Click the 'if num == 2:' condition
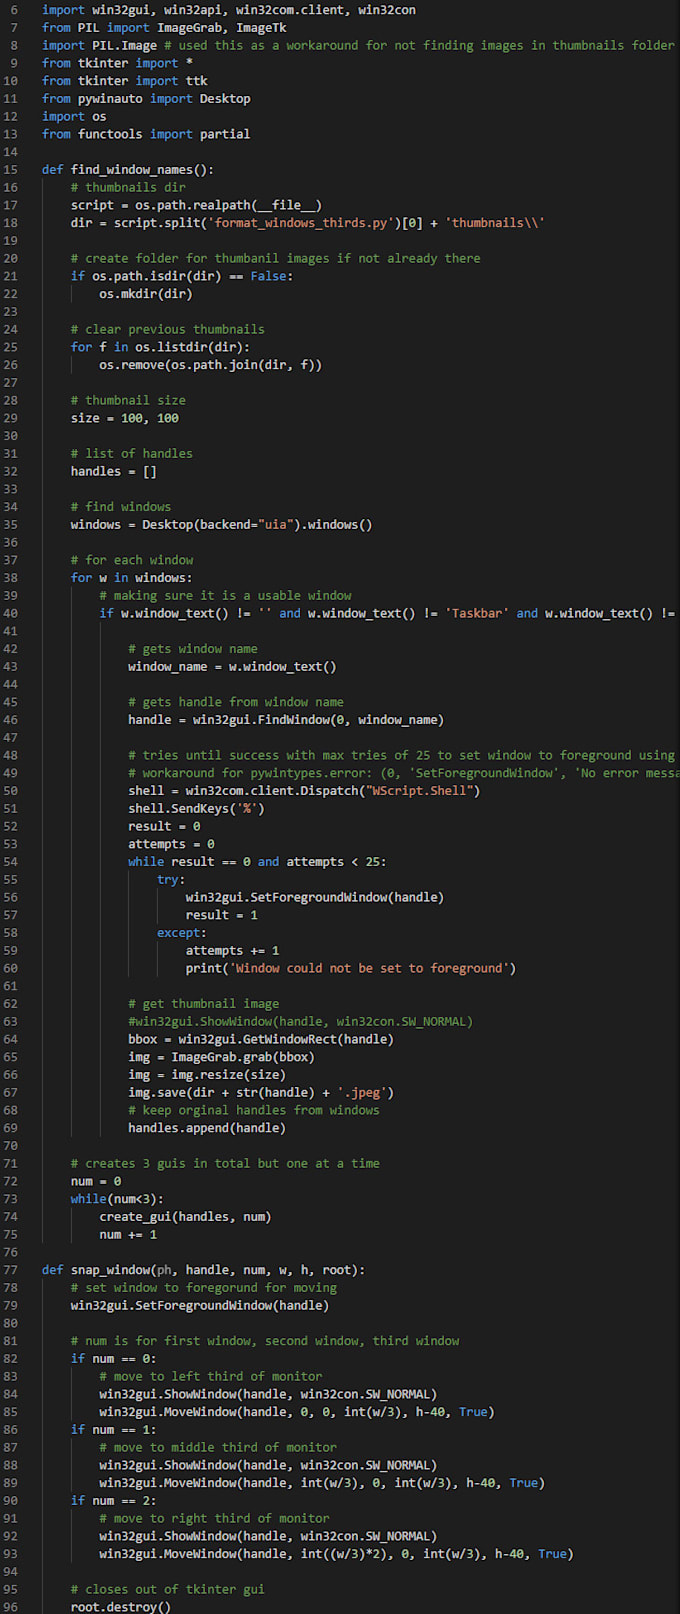 (x=114, y=1501)
